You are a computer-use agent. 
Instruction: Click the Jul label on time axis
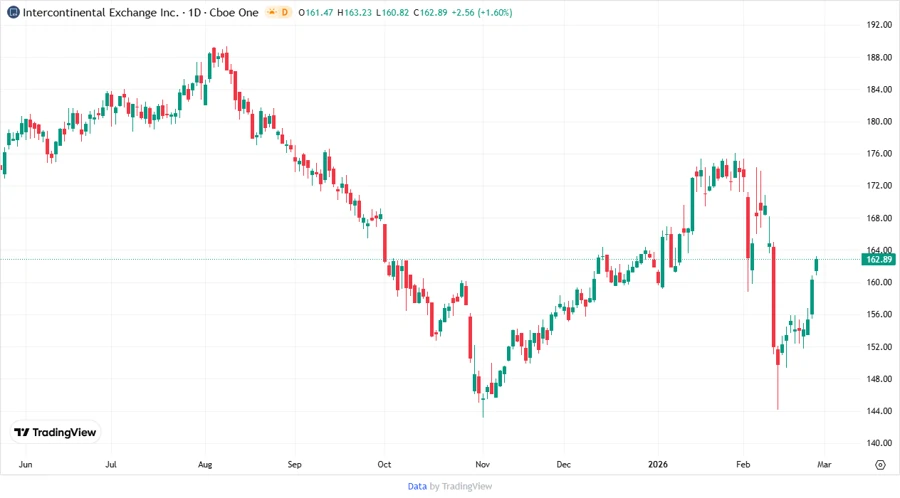point(111,464)
